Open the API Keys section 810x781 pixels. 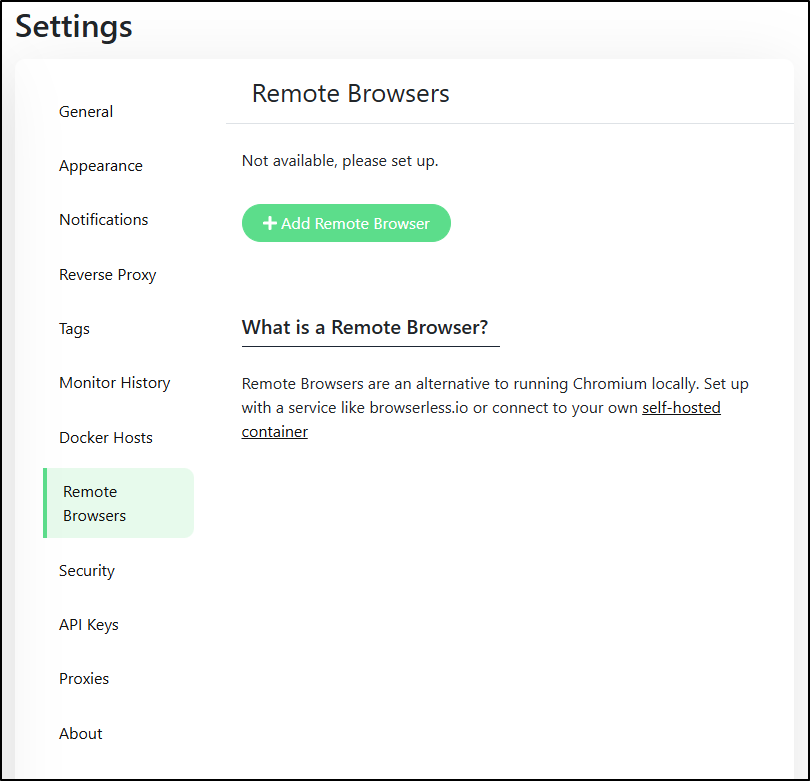pyautogui.click(x=89, y=625)
